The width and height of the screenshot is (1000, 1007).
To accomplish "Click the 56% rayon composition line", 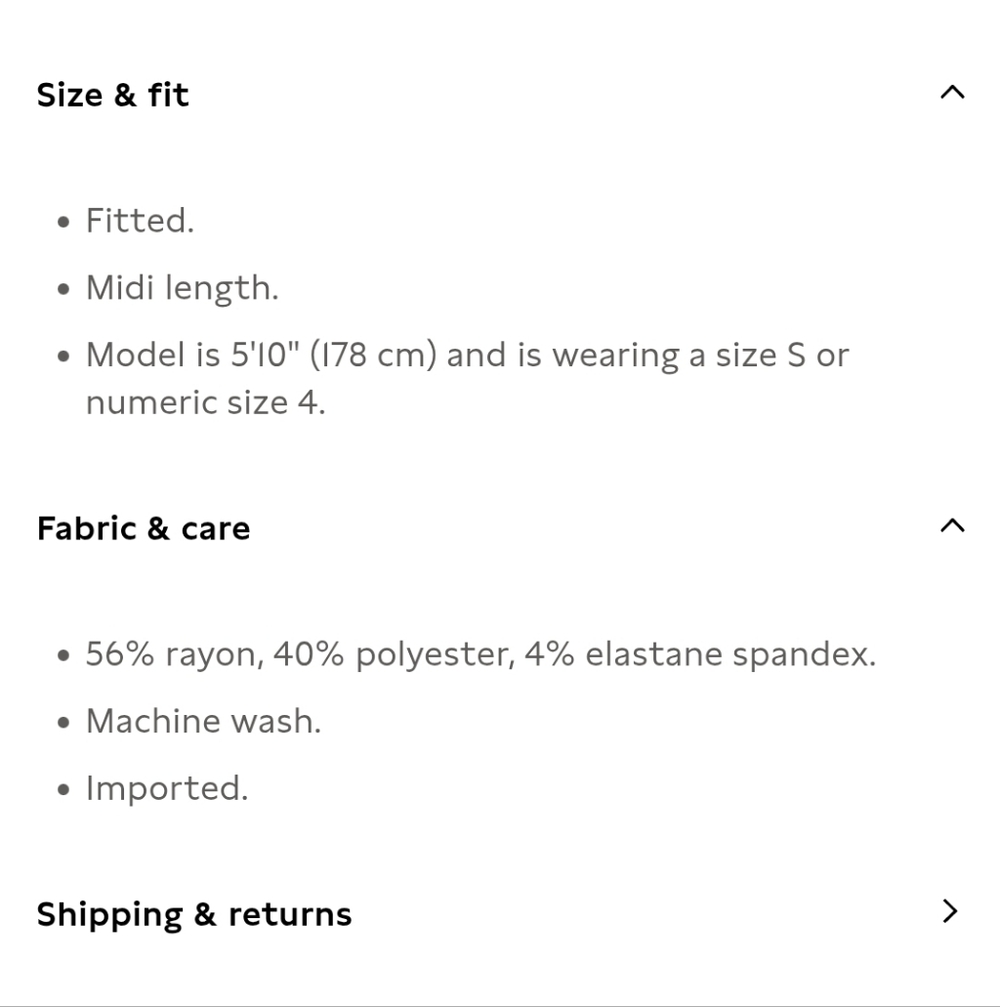I will (481, 655).
